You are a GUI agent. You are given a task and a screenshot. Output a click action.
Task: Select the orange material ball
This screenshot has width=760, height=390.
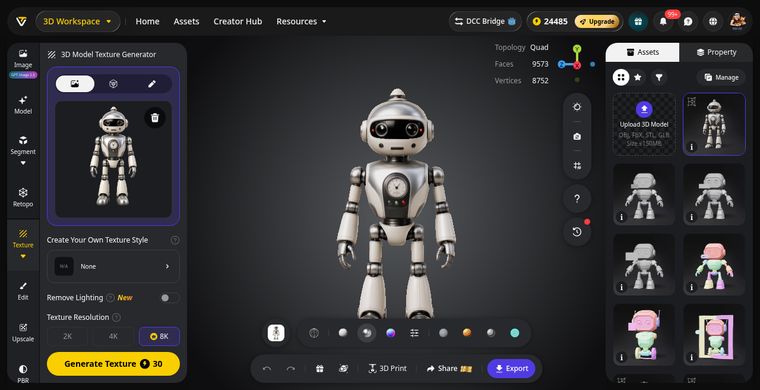point(467,333)
